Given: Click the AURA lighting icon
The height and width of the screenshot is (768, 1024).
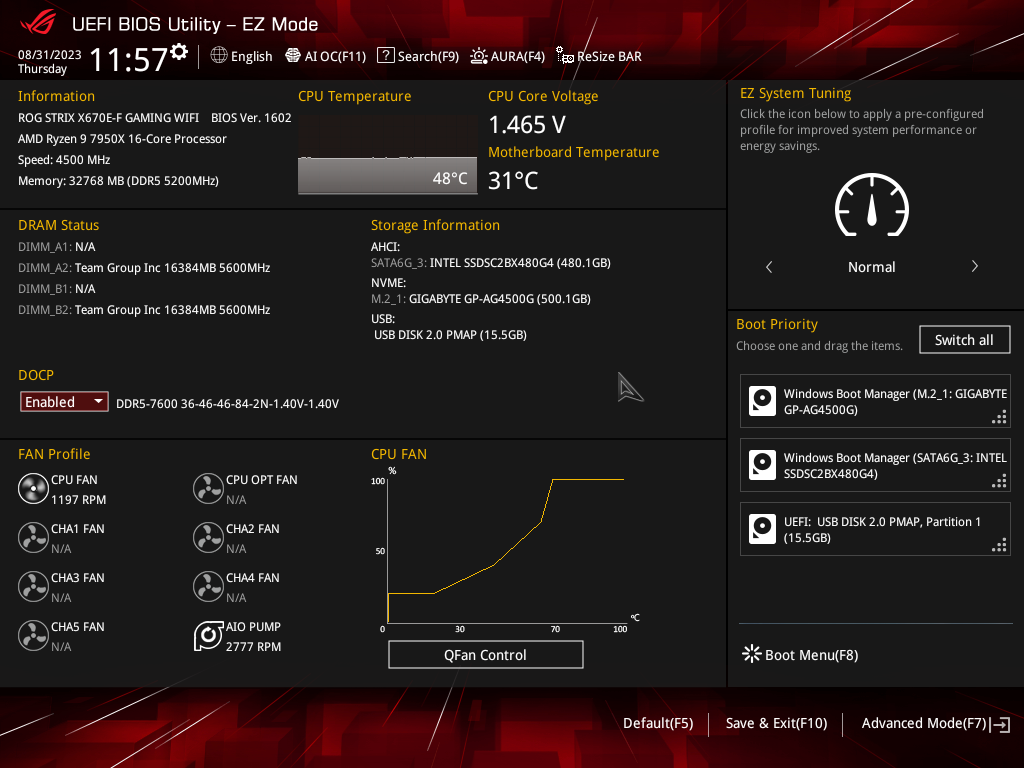Looking at the screenshot, I should point(479,56).
